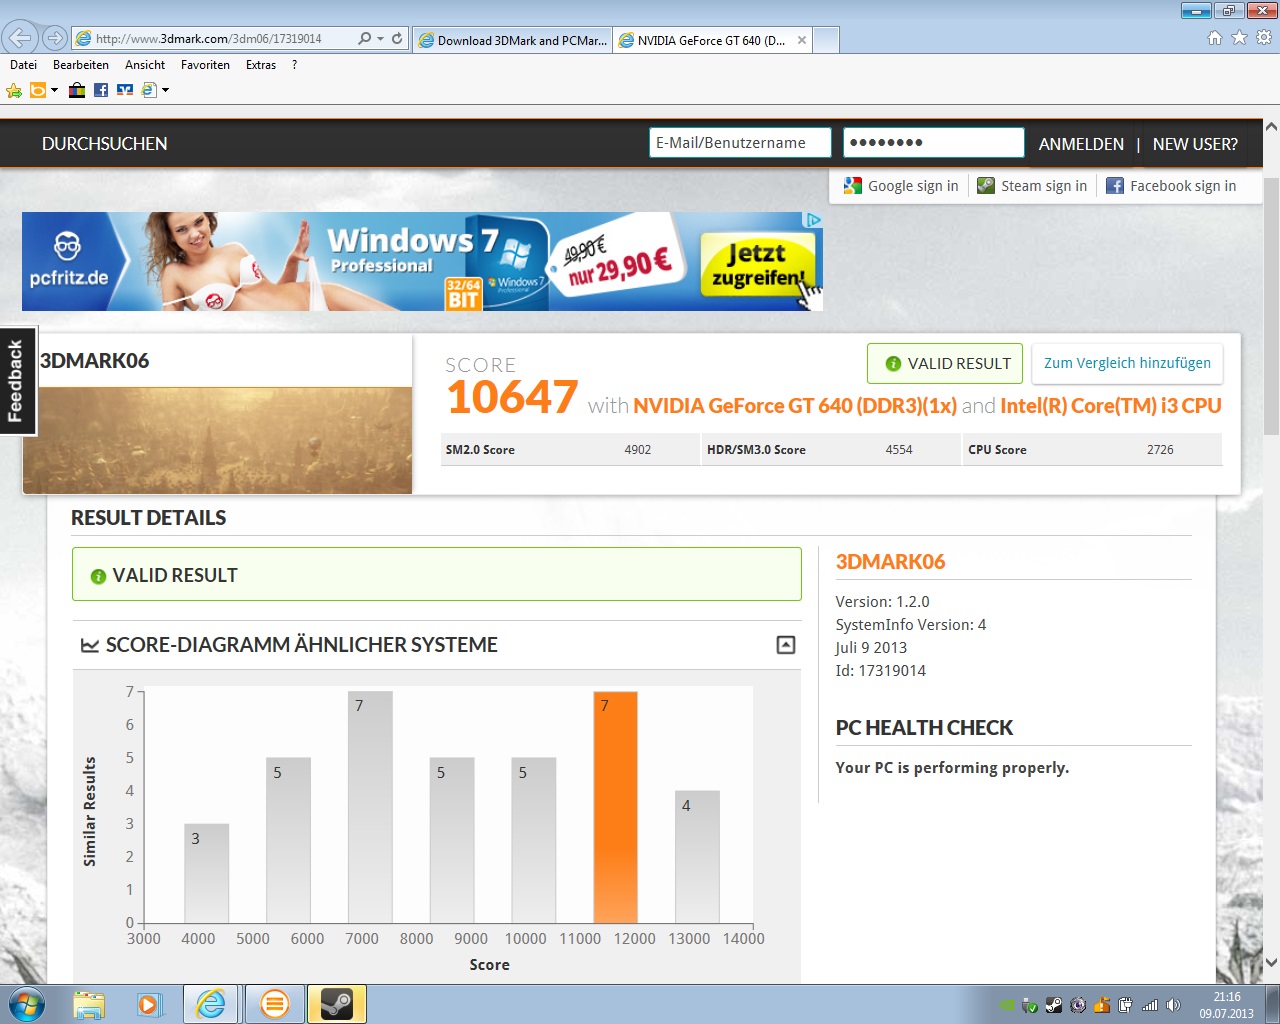This screenshot has width=1280, height=1024.
Task: Click the line-chart icon beside SCORE-DIAGRAMM heading
Action: (x=90, y=646)
